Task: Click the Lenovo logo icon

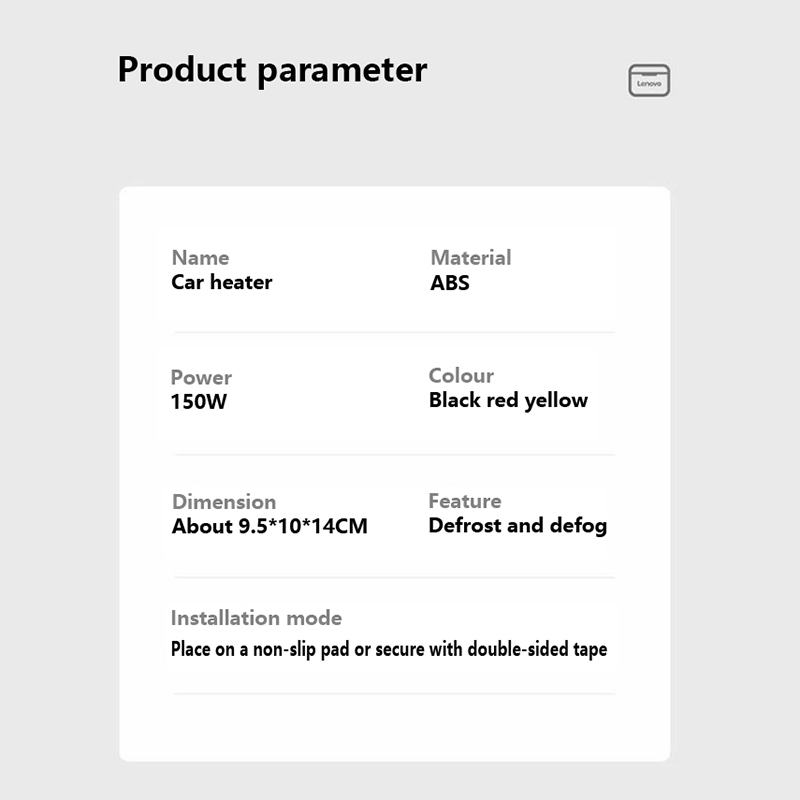Action: [x=649, y=81]
